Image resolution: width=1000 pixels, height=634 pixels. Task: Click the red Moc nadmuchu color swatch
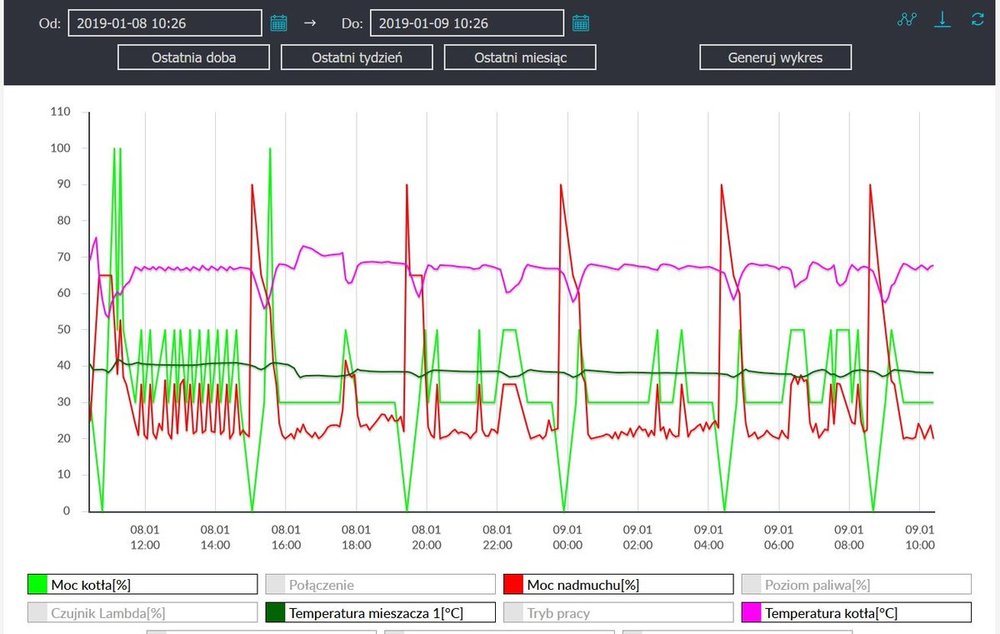coord(514,585)
